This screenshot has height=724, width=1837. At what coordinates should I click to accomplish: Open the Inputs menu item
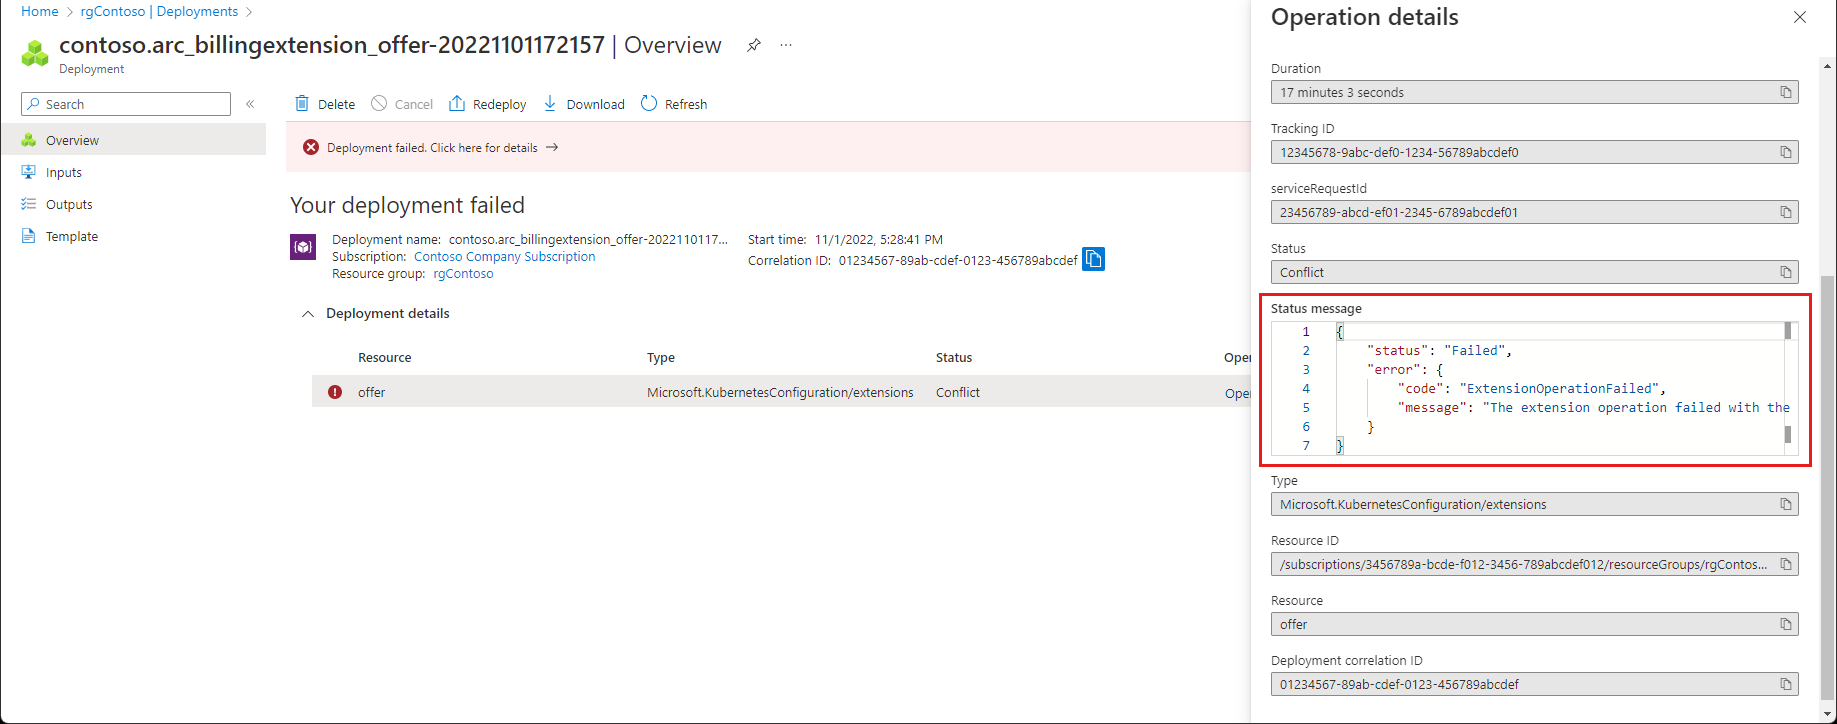coord(64,173)
